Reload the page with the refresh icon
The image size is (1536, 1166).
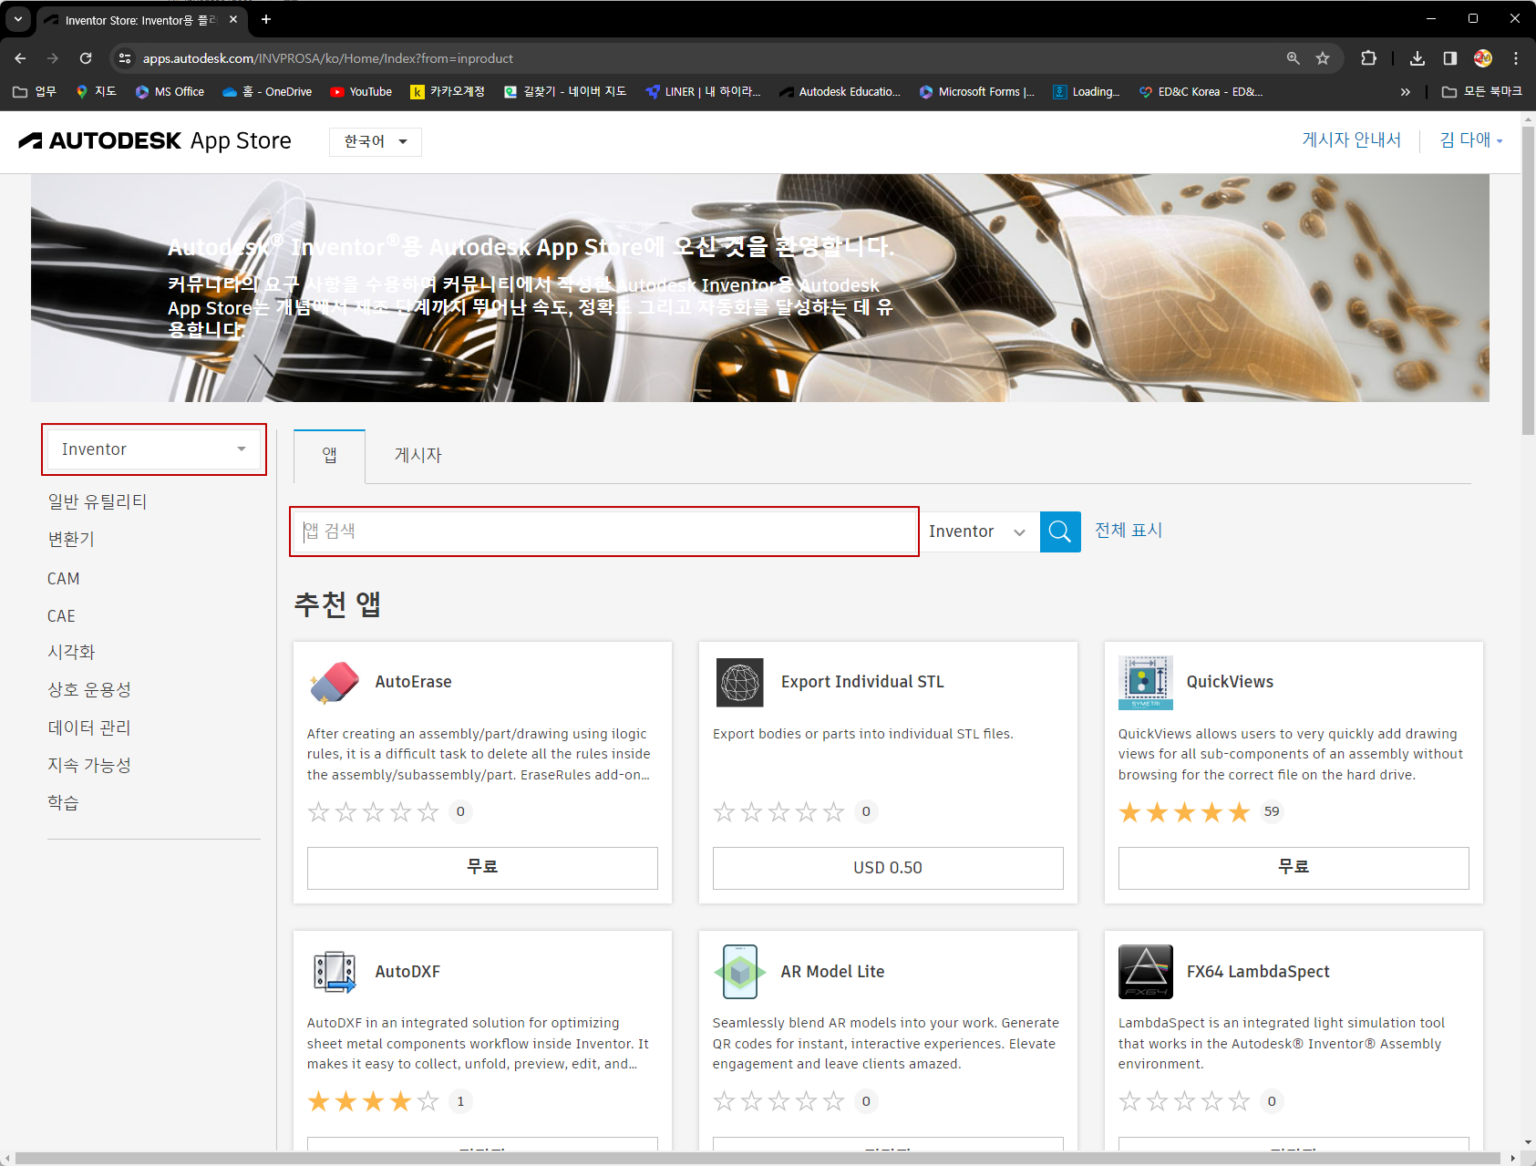(x=86, y=58)
